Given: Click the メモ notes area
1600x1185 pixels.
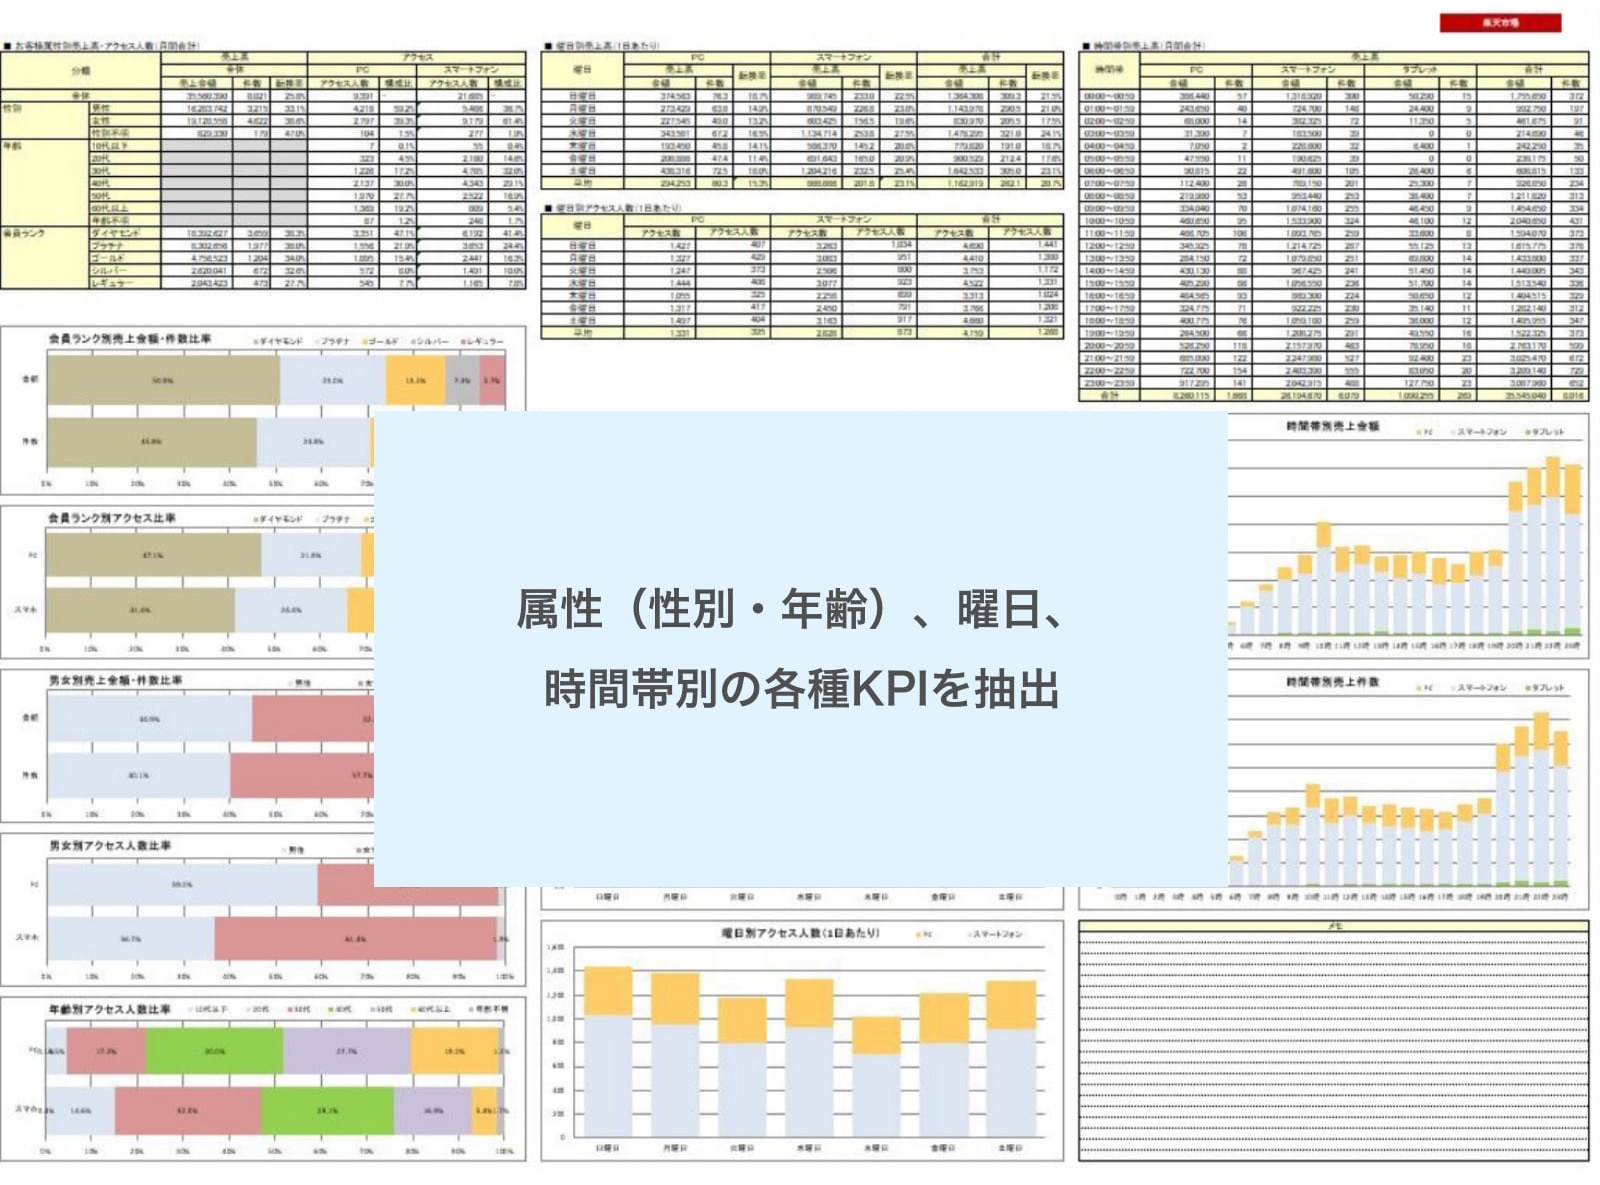Looking at the screenshot, I should [1333, 1045].
